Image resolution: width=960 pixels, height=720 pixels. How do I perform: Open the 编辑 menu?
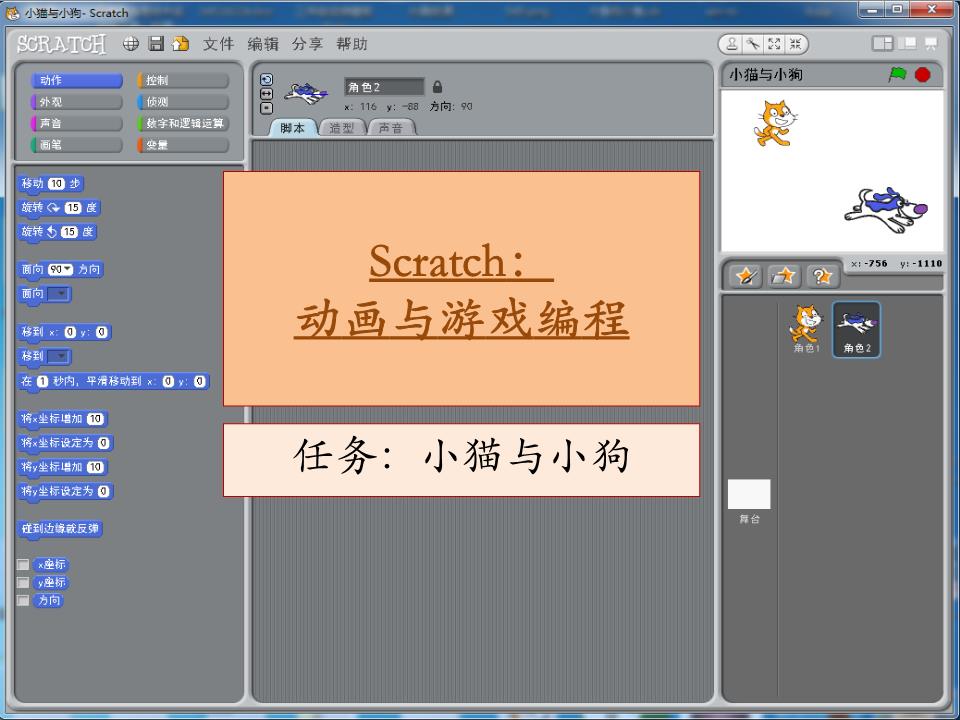pyautogui.click(x=263, y=43)
